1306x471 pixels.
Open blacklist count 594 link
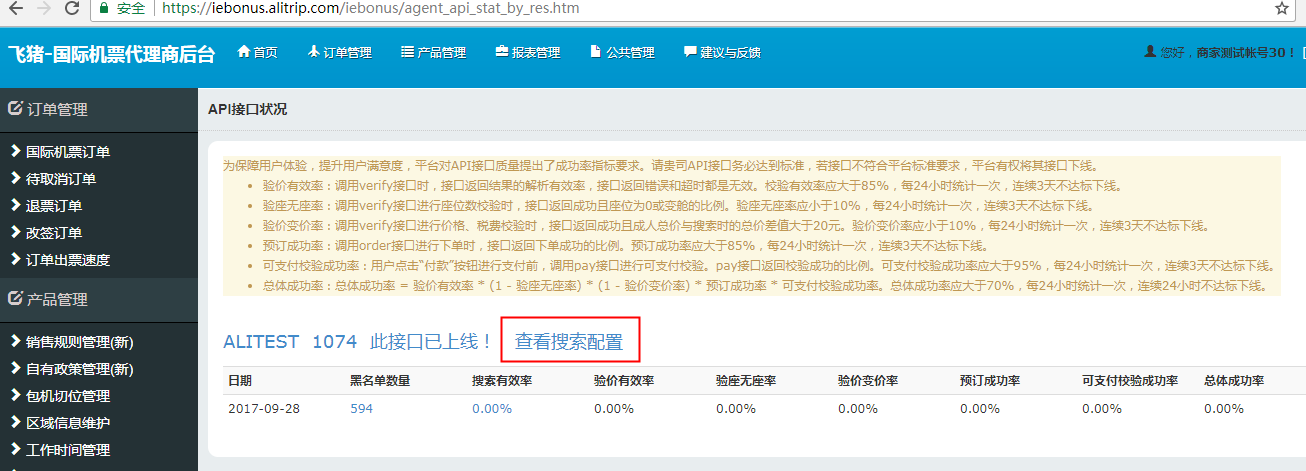tap(361, 408)
